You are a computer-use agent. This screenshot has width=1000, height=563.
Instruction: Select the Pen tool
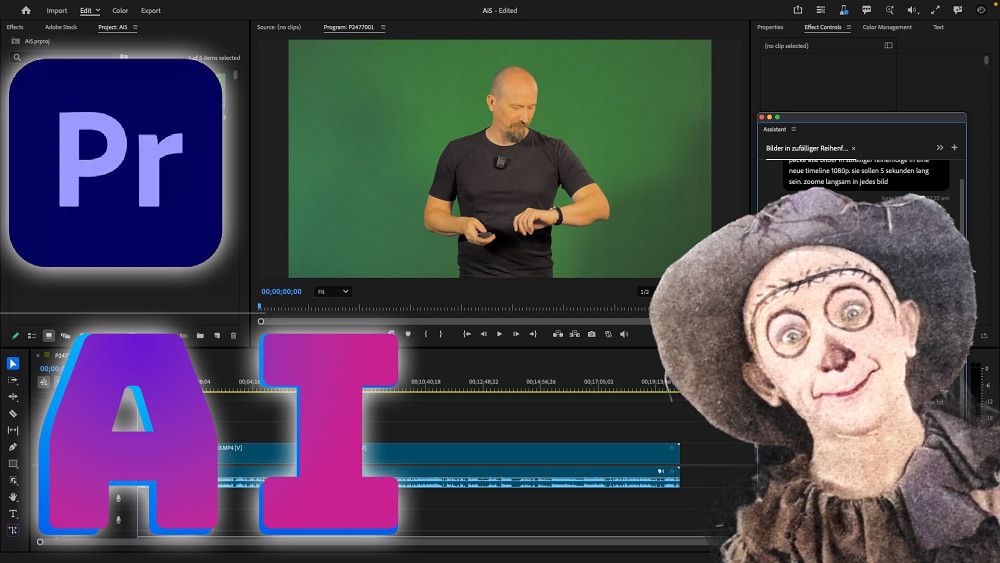coord(13,447)
